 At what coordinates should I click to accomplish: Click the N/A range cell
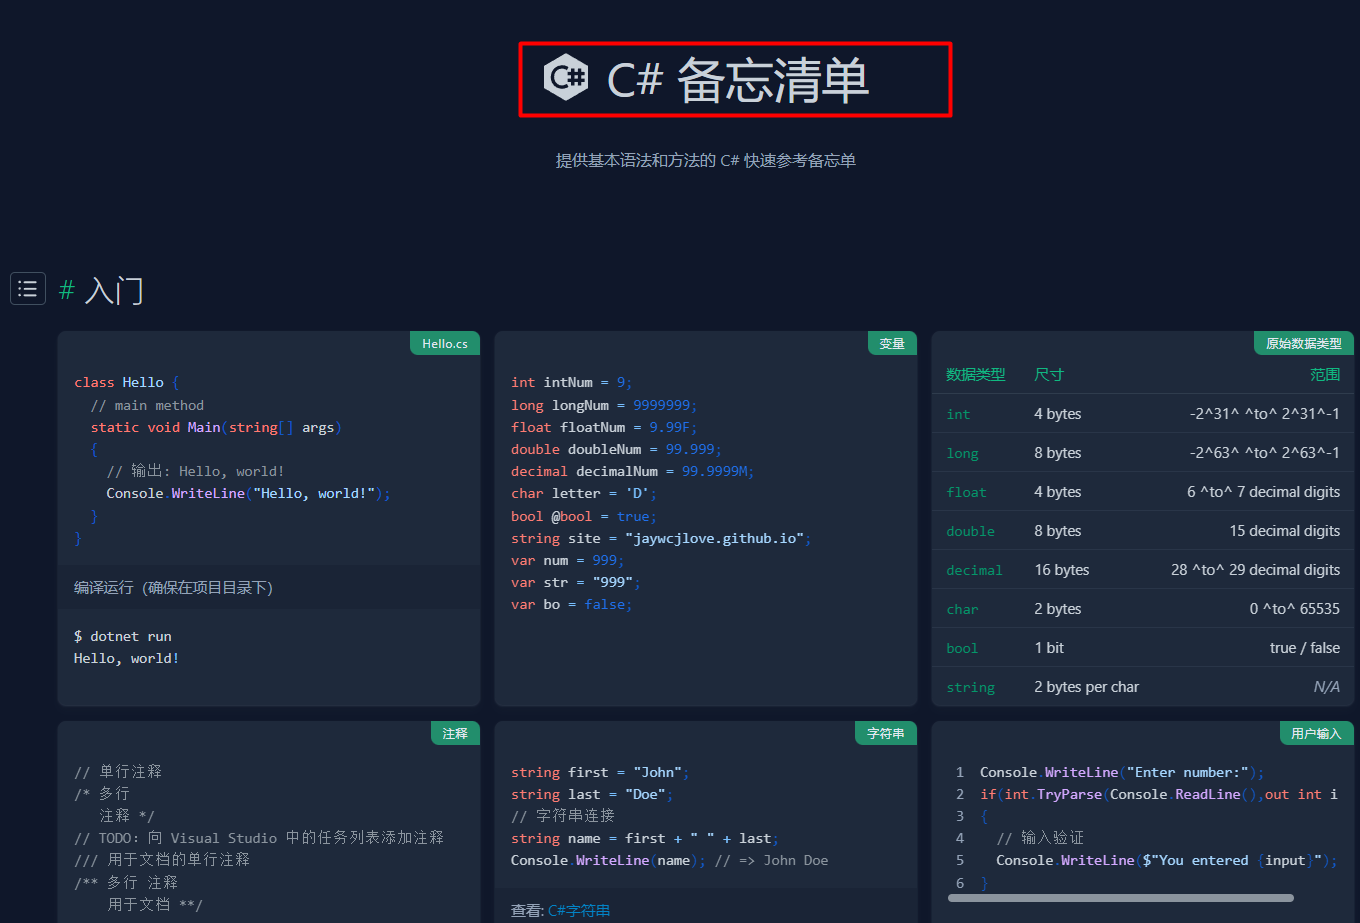point(1327,687)
